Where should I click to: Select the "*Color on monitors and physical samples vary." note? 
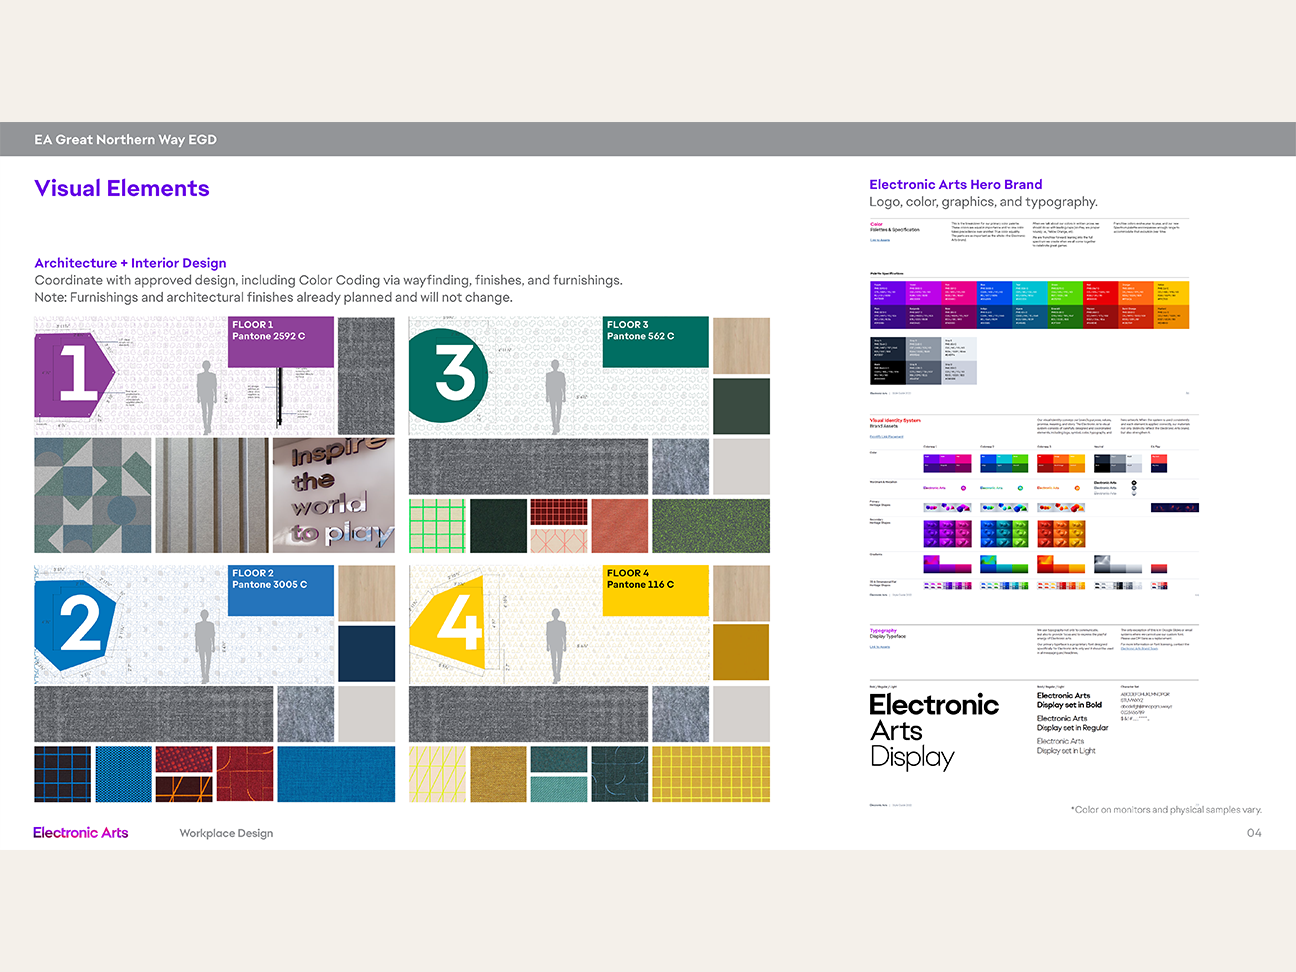[x=1166, y=810]
